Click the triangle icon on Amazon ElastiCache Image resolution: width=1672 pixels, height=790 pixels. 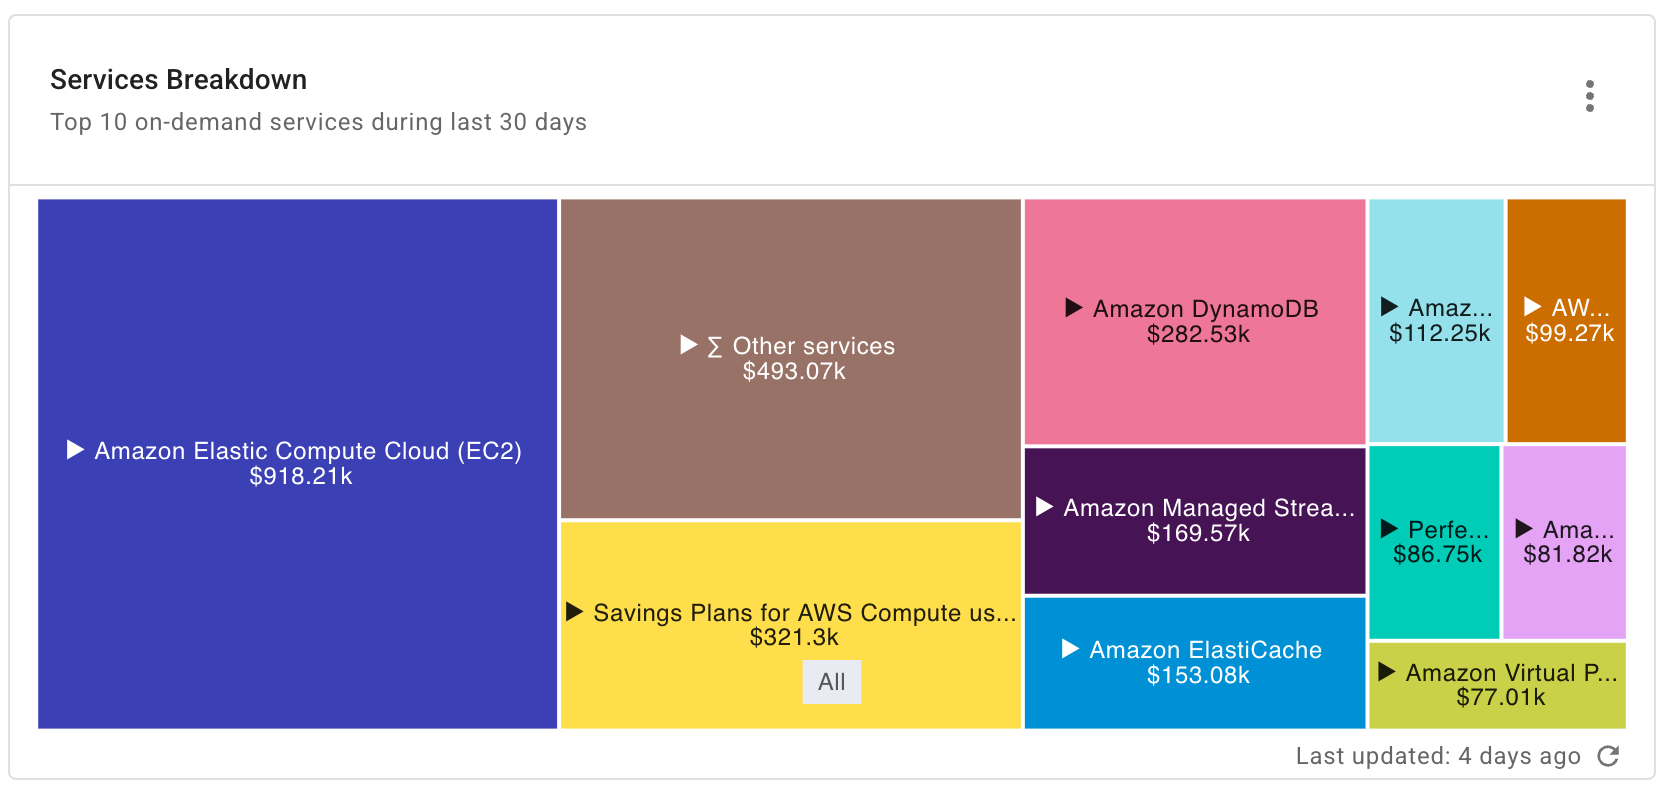pos(1068,649)
